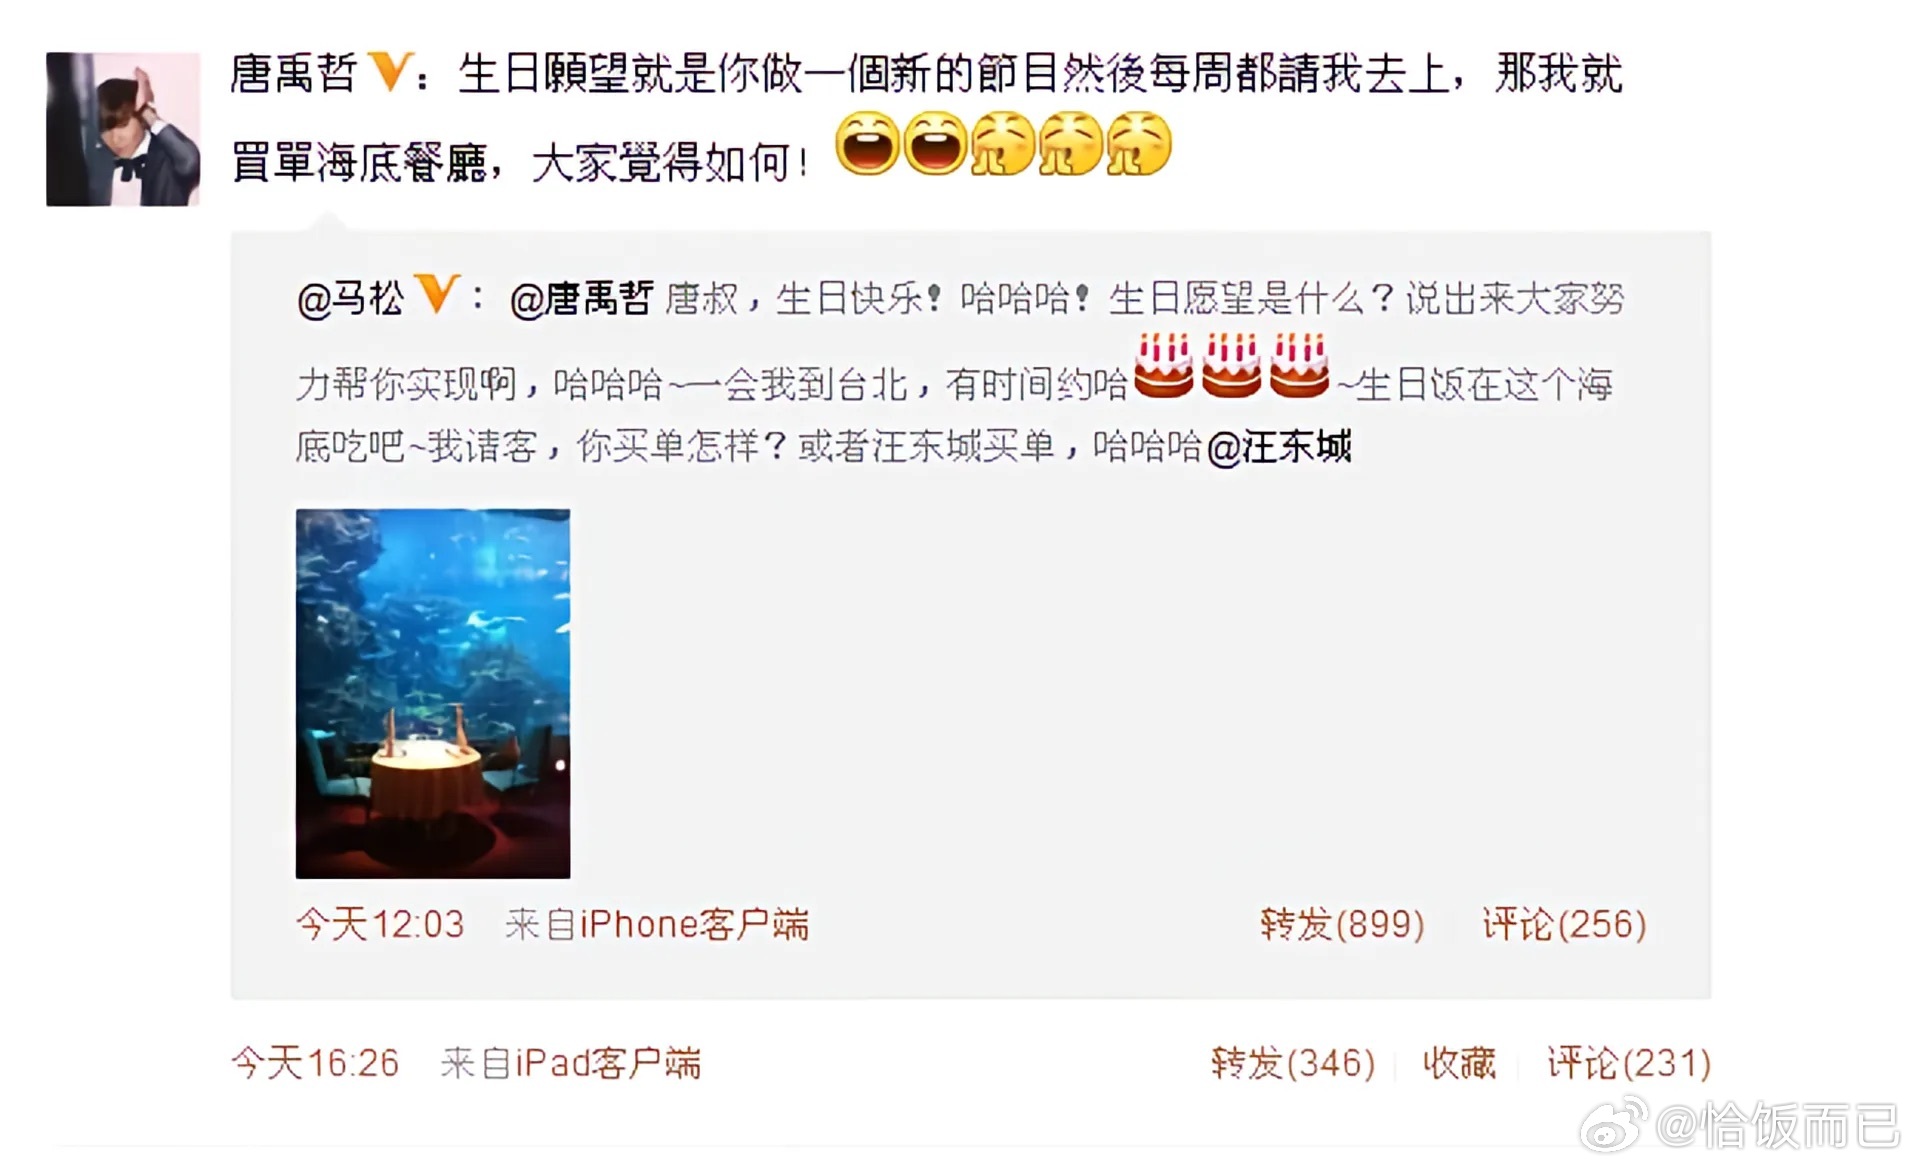This screenshot has height=1172, width=1918.
Task: Click the verified V badge beside 唐禹哲
Action: 389,72
